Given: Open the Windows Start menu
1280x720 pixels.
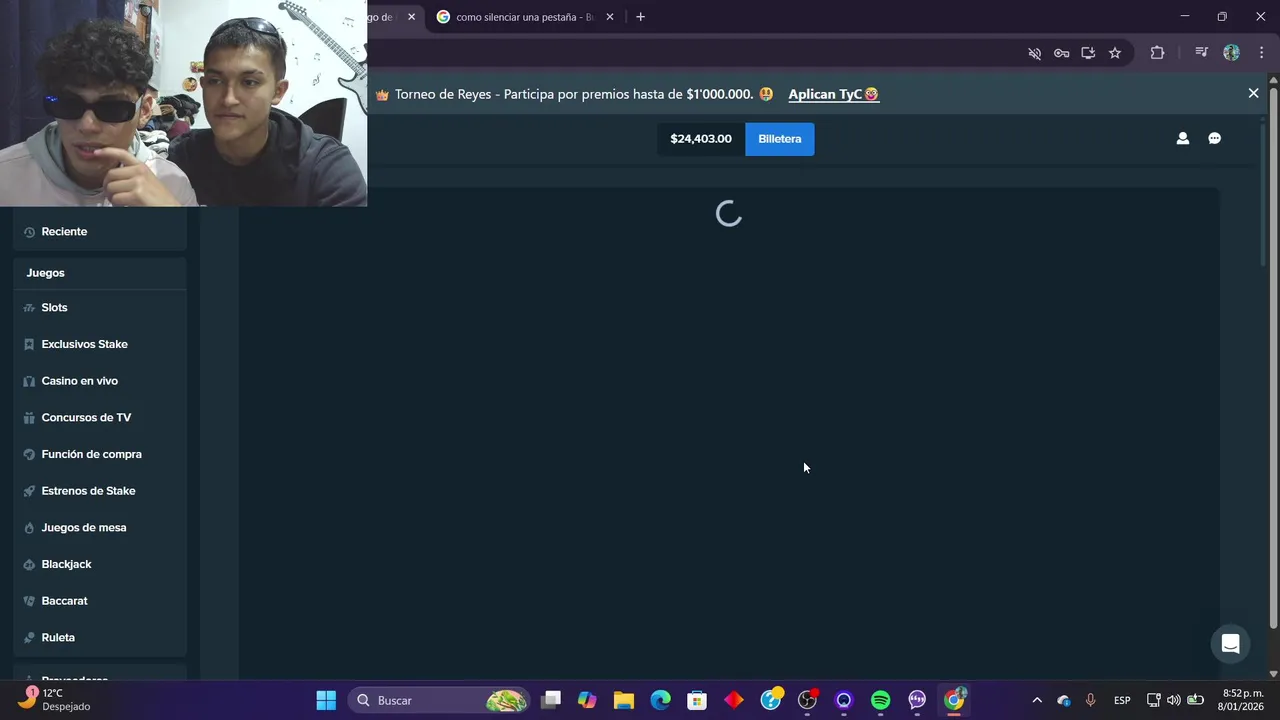Looking at the screenshot, I should [326, 700].
